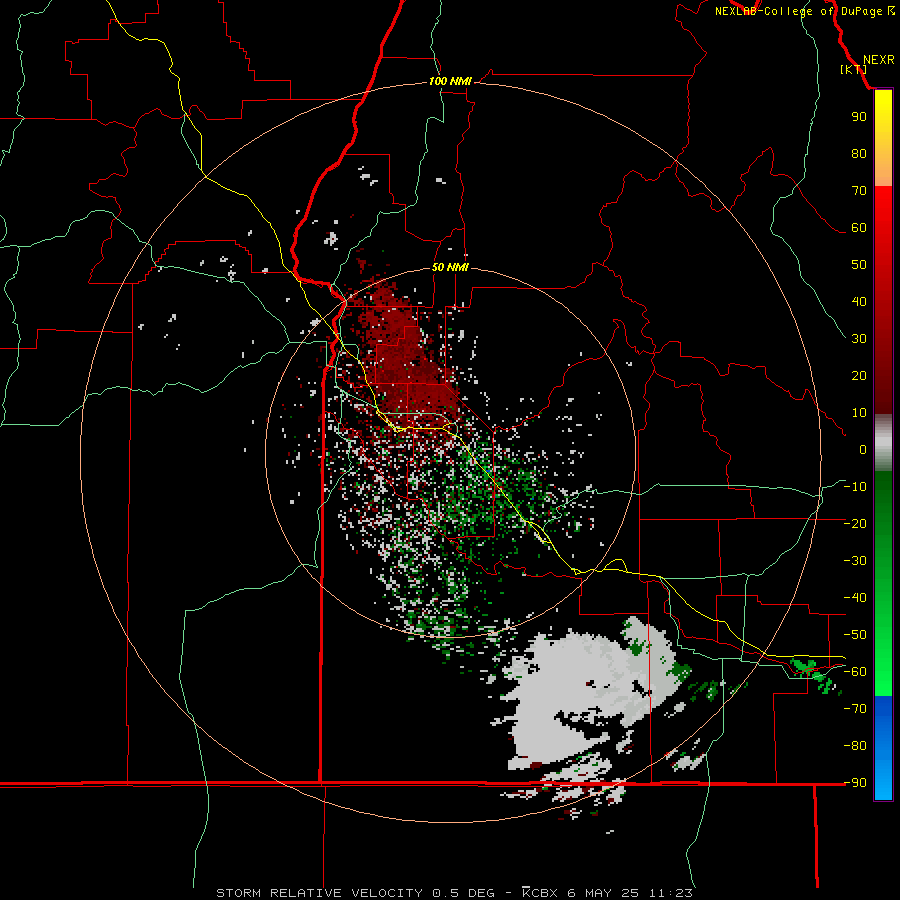This screenshot has width=900, height=900.
Task: Click the -90 scale value
Action: click(x=855, y=783)
